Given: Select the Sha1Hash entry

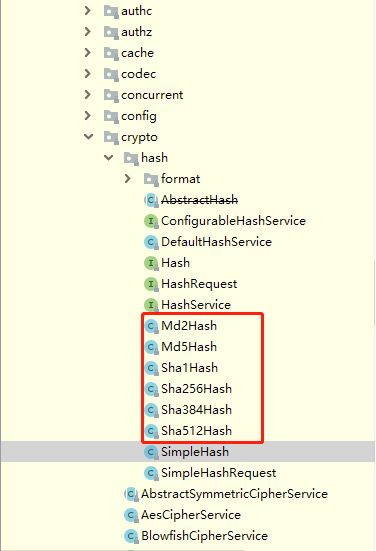Looking at the screenshot, I should [x=189, y=368].
